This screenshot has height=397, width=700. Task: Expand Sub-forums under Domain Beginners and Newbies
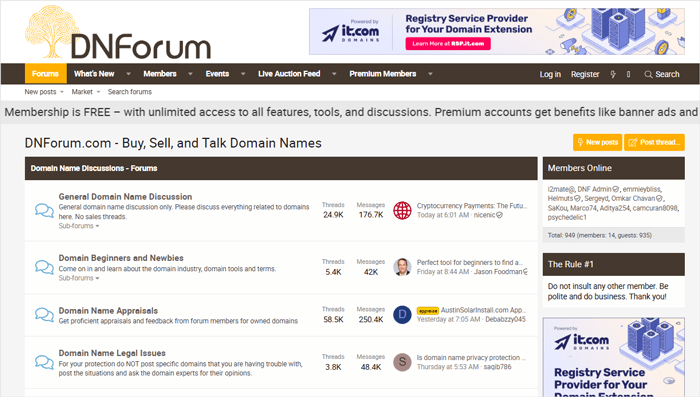click(x=79, y=278)
